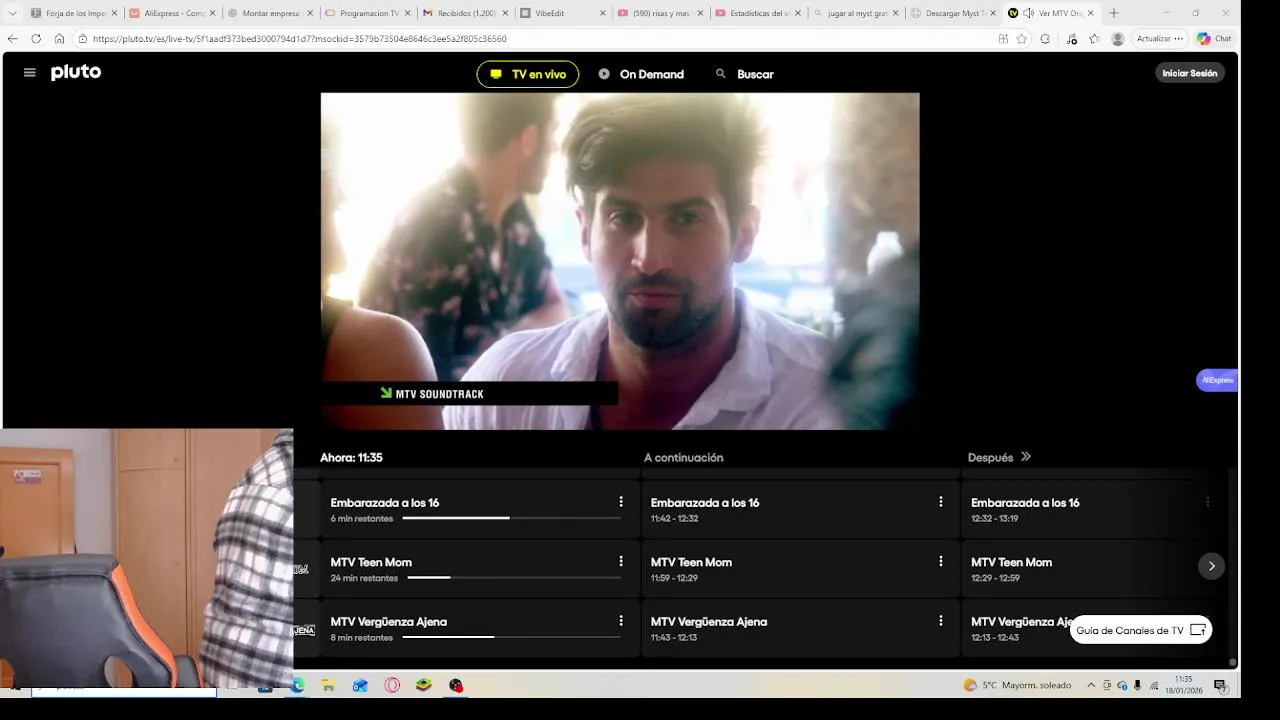Select MTV Teen Mom at 11:59 - 12:29
Image resolution: width=1280 pixels, height=720 pixels.
point(799,568)
